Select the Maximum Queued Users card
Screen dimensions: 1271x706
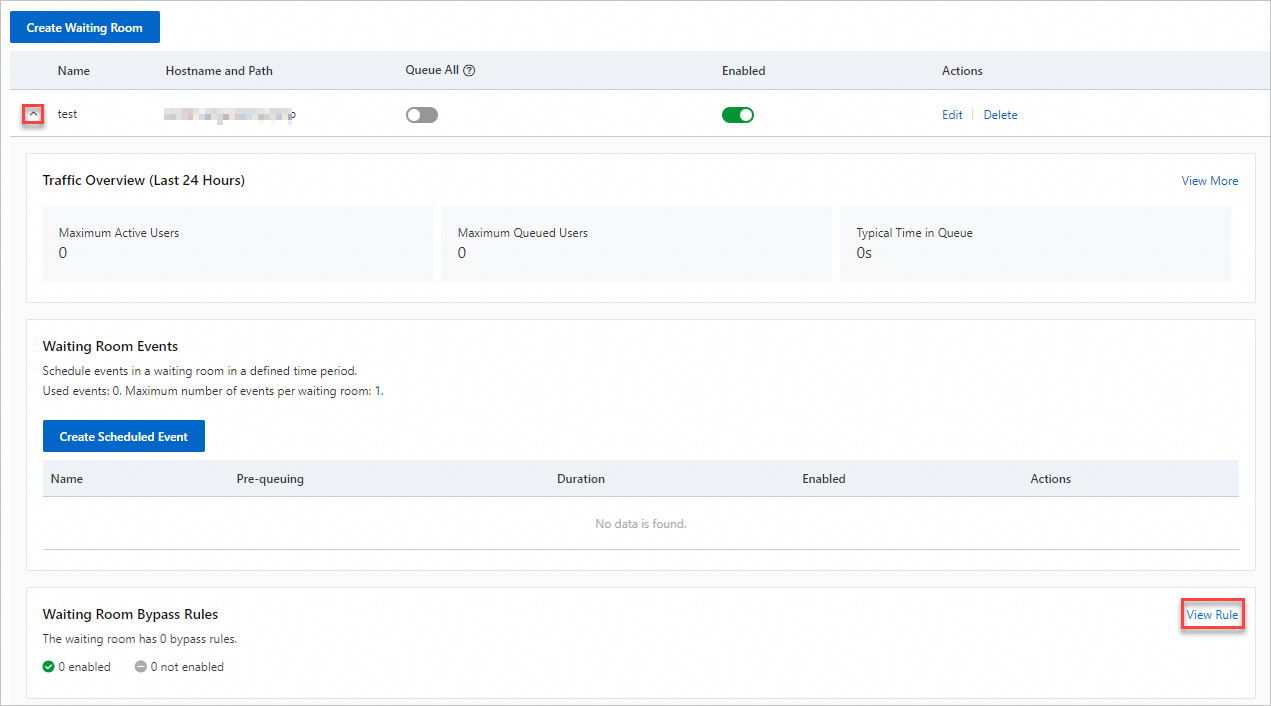point(636,244)
